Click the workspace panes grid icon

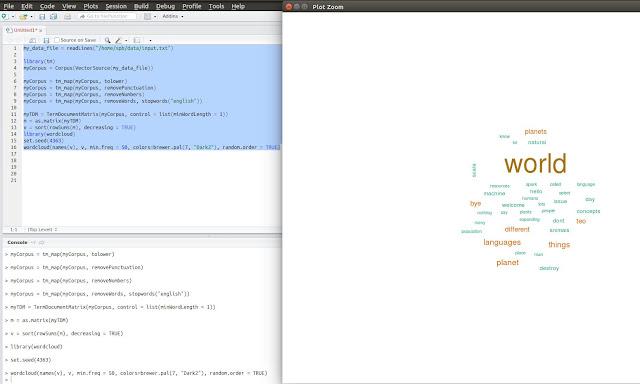147,16
